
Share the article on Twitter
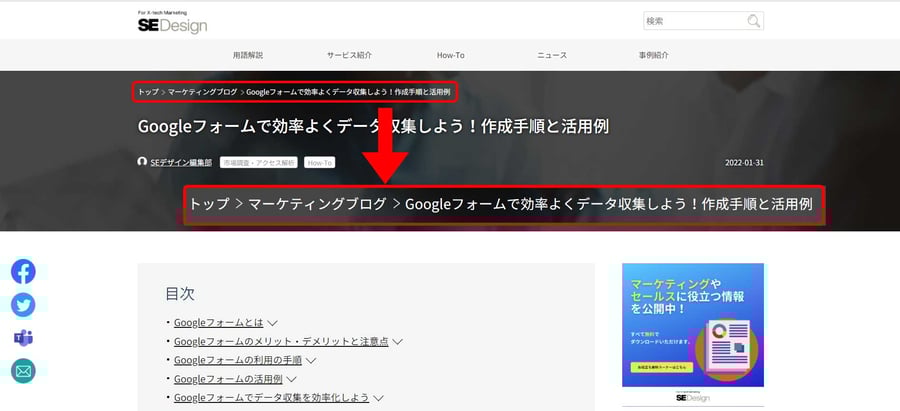point(23,304)
